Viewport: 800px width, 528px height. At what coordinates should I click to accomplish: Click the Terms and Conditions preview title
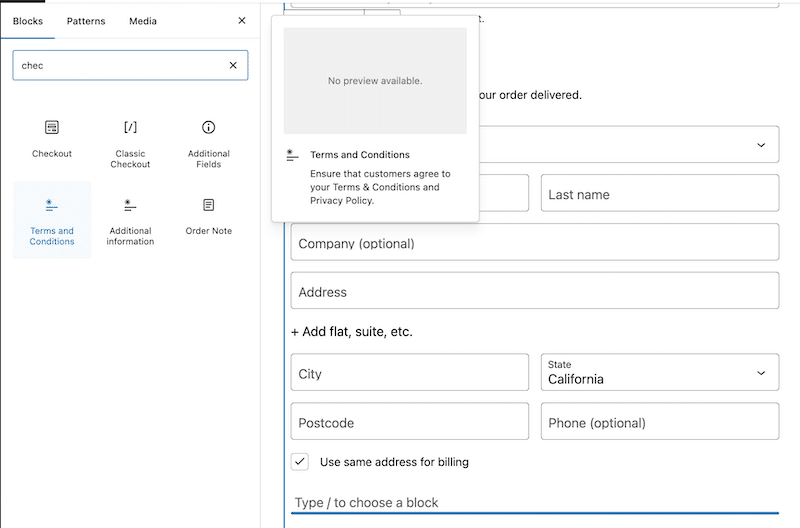coord(360,155)
